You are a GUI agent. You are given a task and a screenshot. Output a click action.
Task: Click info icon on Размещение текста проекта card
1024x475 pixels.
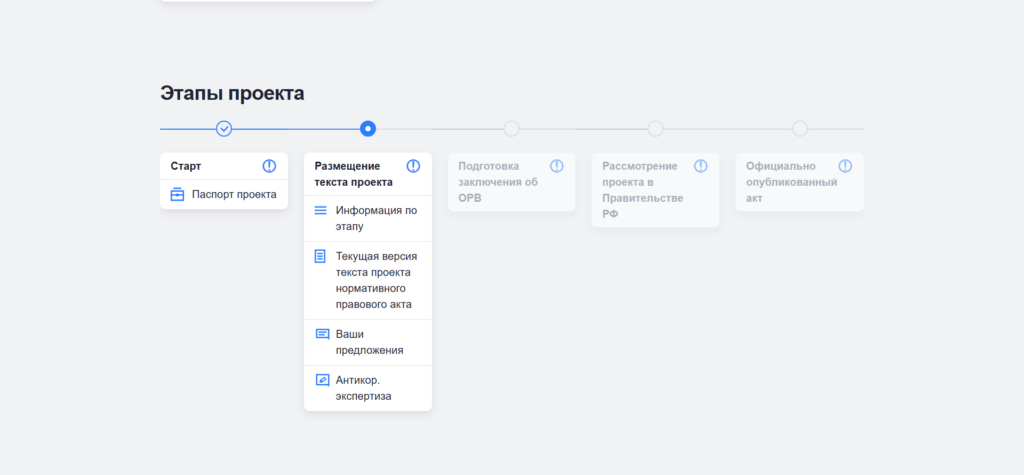click(413, 166)
